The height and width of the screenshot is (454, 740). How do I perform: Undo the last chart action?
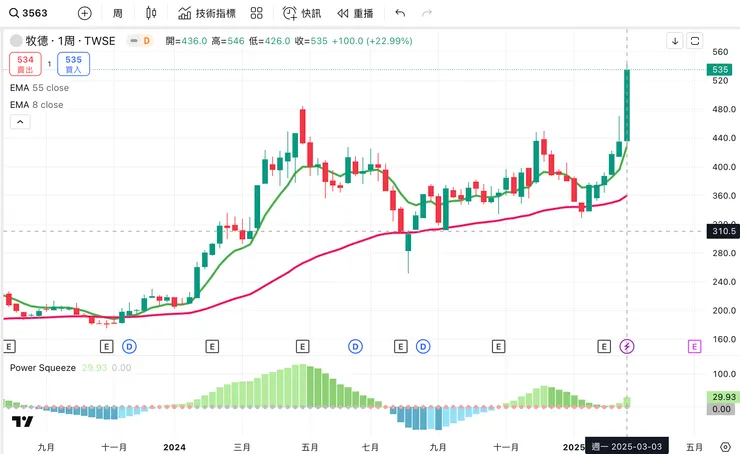[400, 13]
